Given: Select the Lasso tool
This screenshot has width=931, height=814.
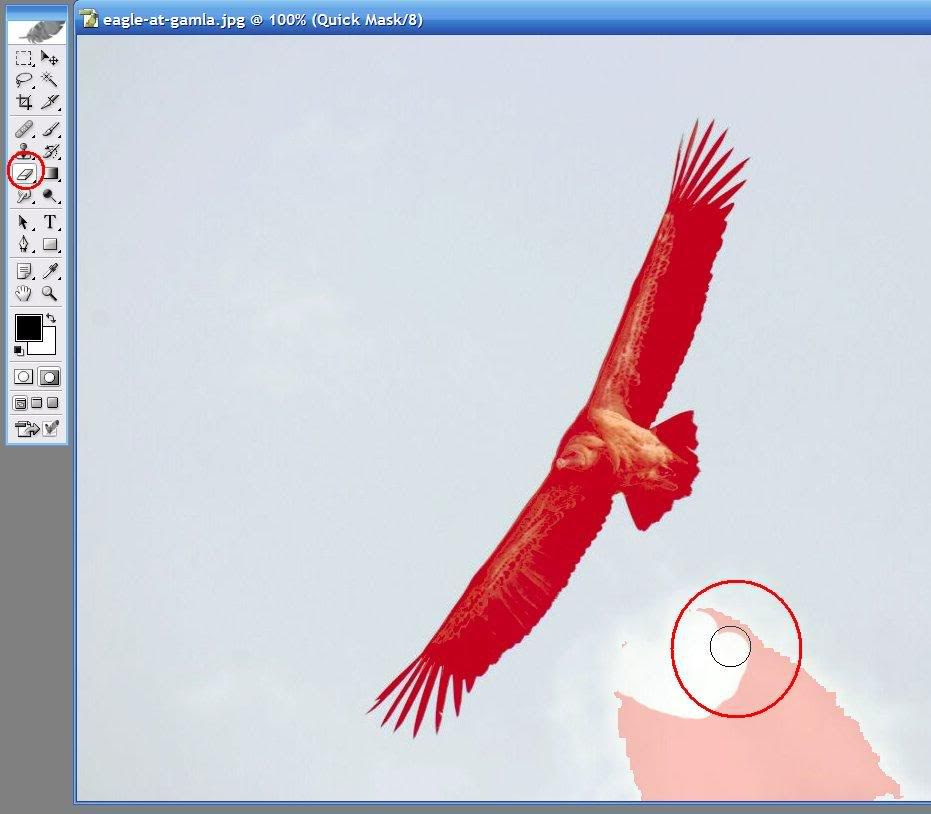Looking at the screenshot, I should tap(24, 80).
